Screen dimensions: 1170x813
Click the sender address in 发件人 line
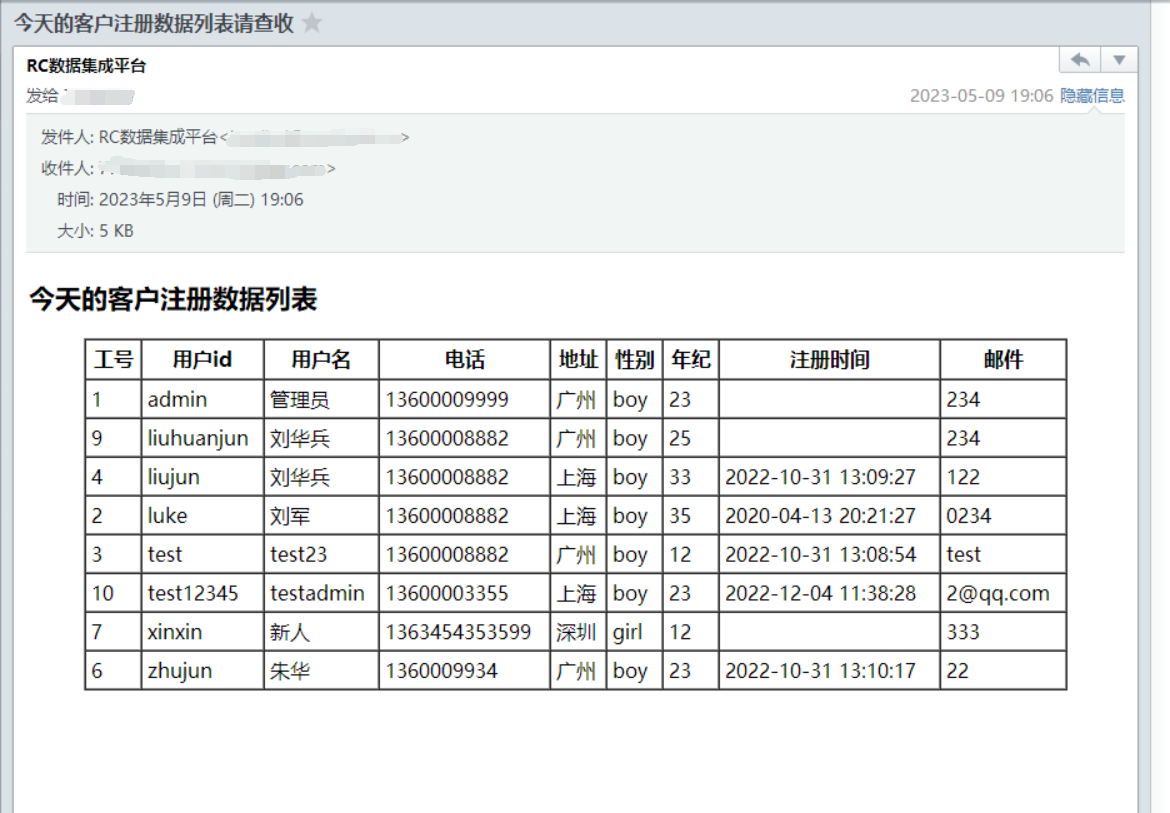tap(314, 138)
